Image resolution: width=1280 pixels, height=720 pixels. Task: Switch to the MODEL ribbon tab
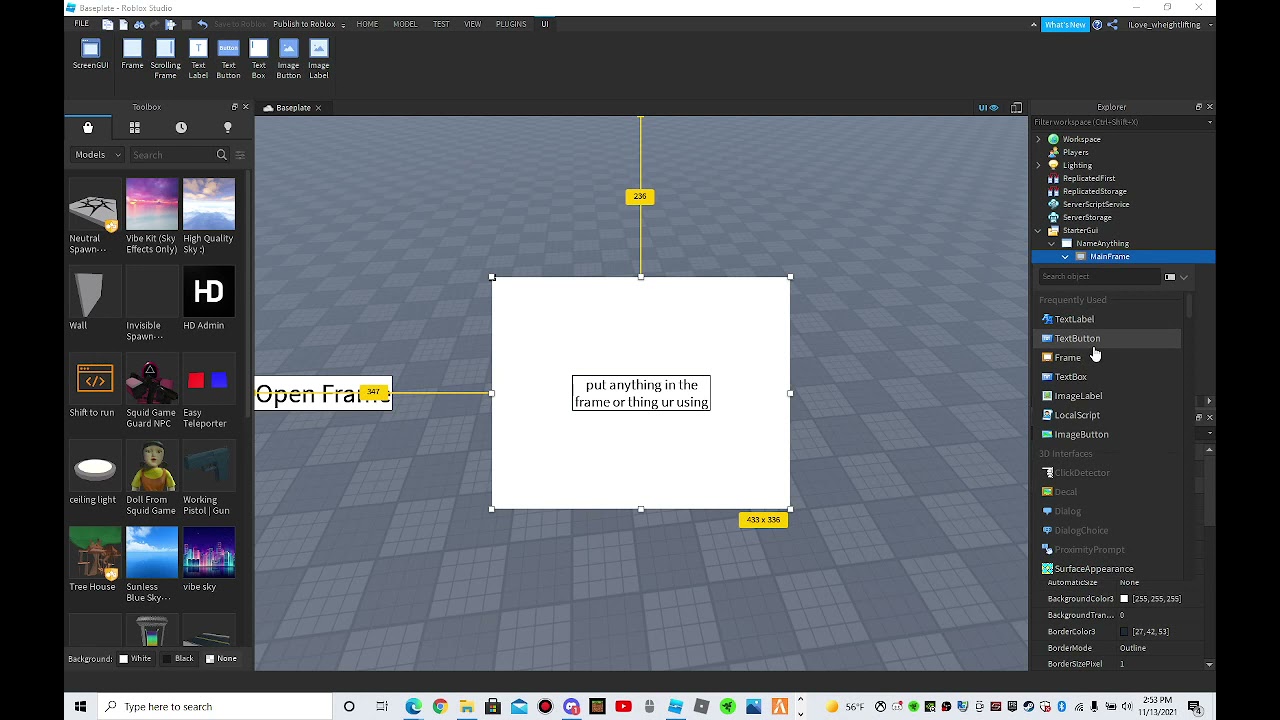click(x=405, y=24)
